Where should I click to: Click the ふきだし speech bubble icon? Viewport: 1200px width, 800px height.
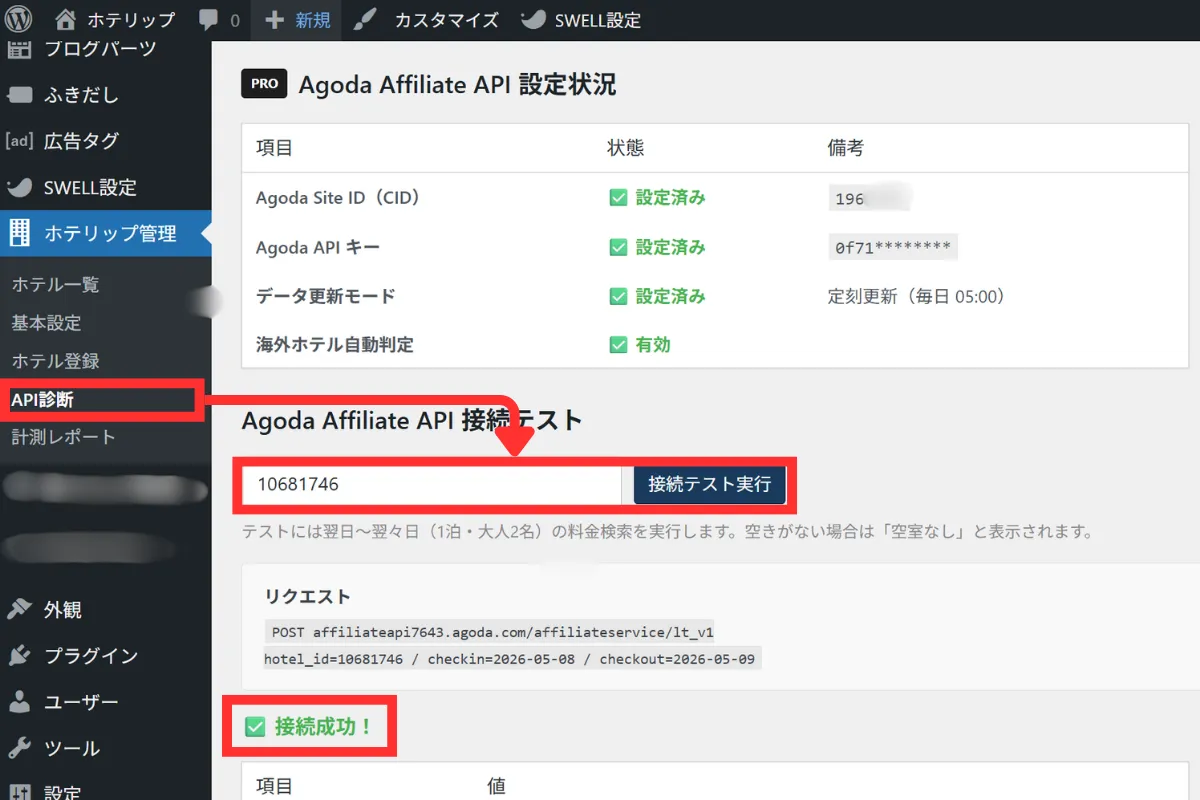tap(20, 95)
